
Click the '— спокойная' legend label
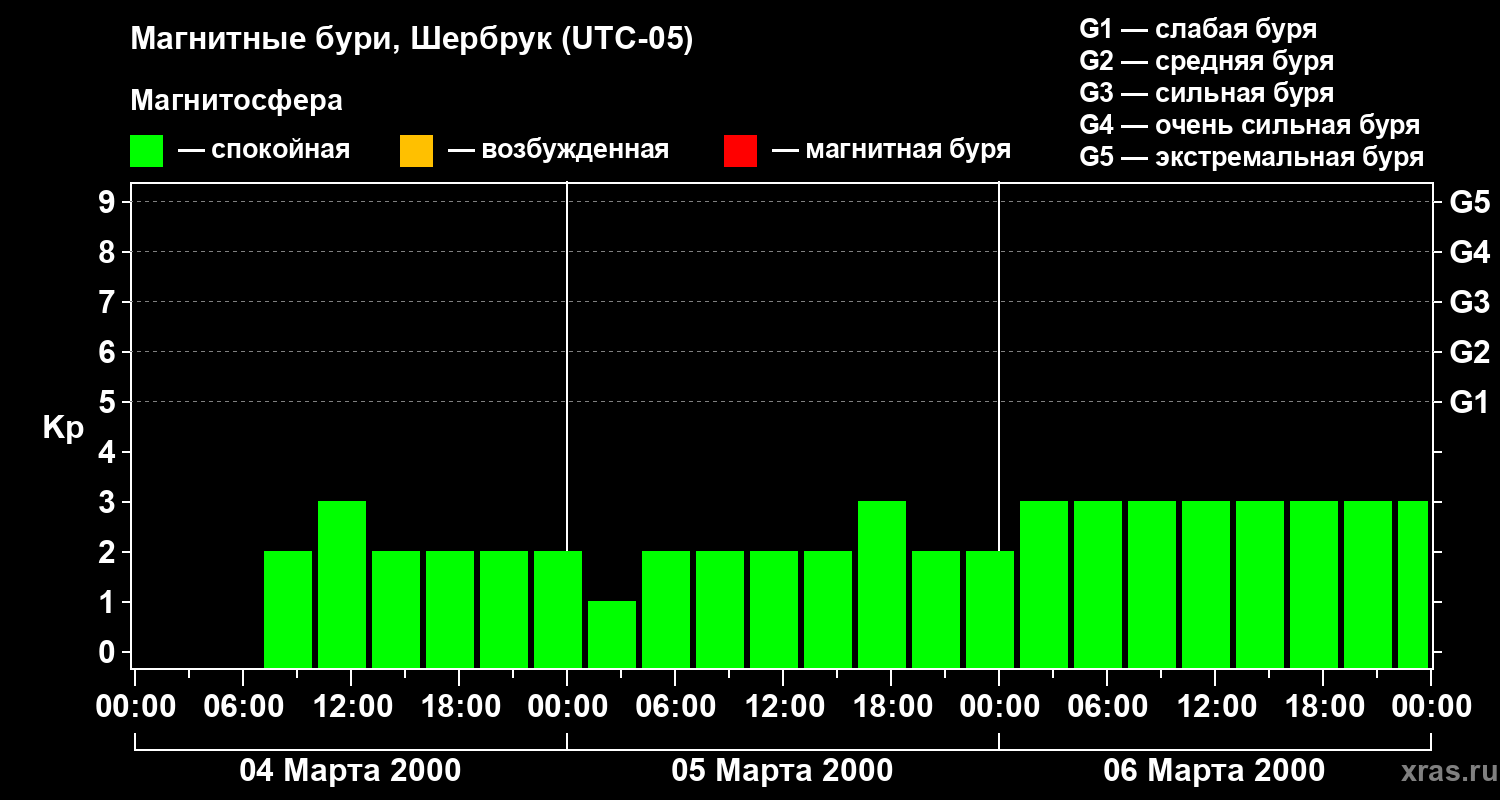(x=264, y=150)
